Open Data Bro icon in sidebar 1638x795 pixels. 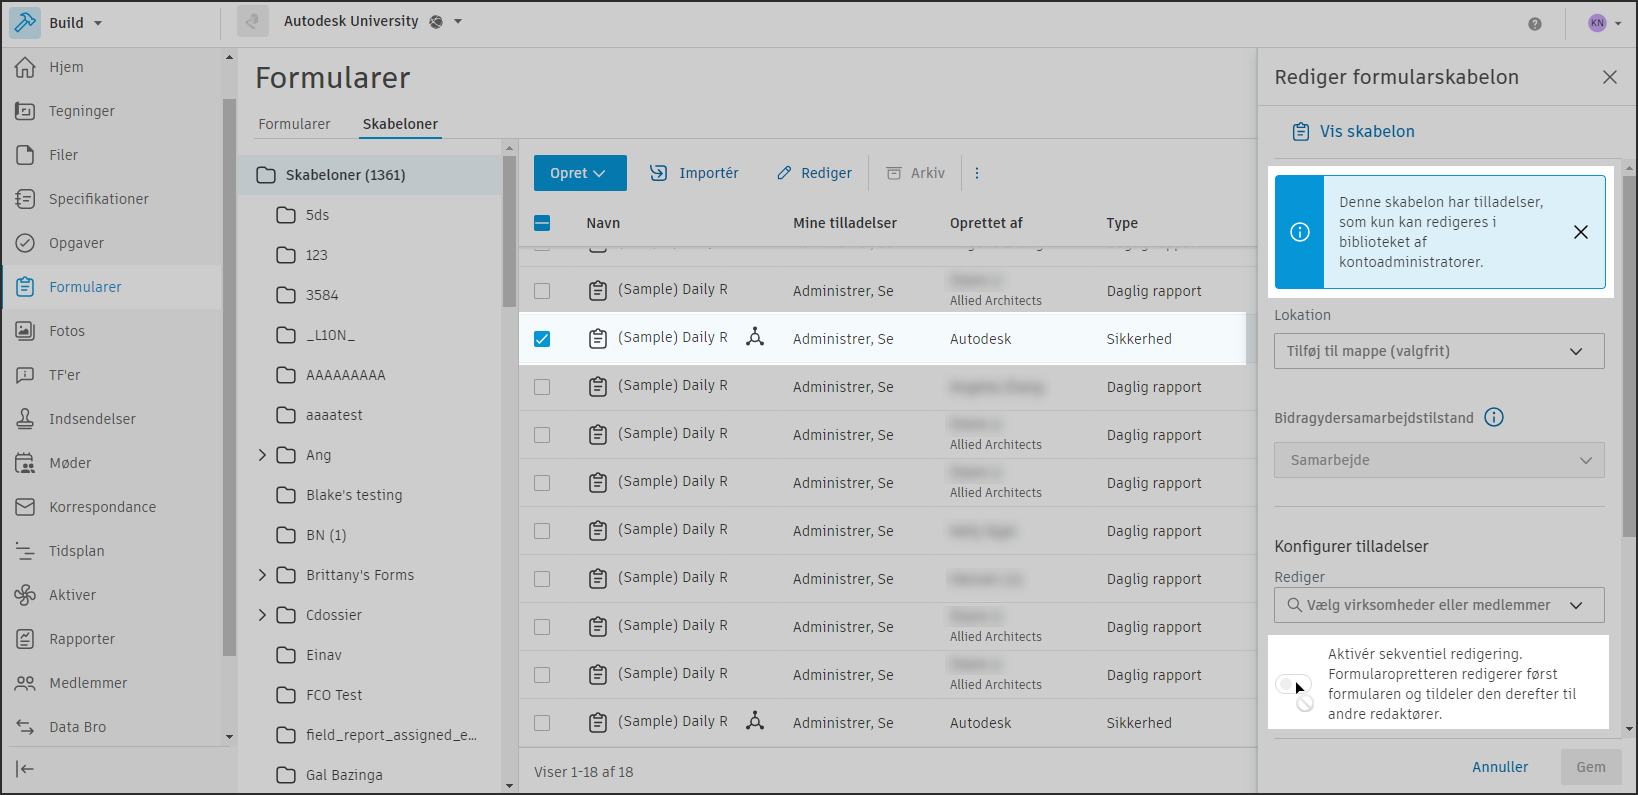coord(25,727)
